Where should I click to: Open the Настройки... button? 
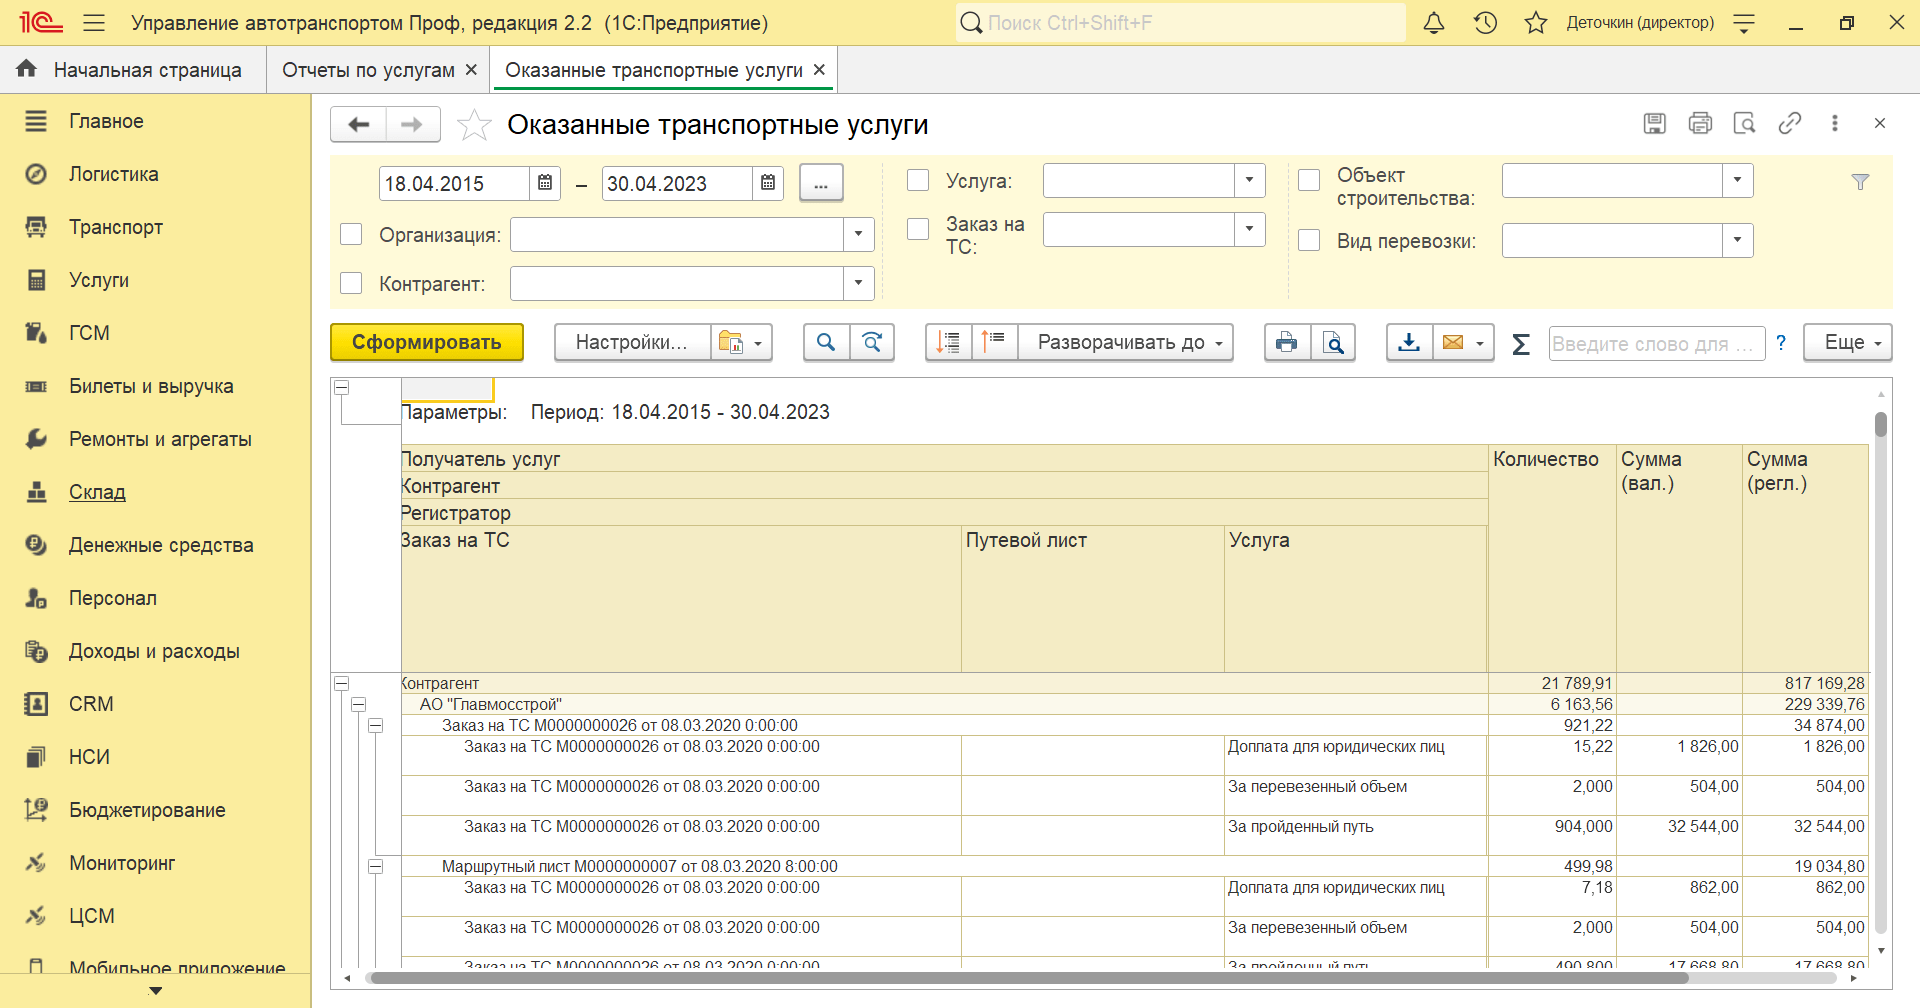[x=631, y=343]
